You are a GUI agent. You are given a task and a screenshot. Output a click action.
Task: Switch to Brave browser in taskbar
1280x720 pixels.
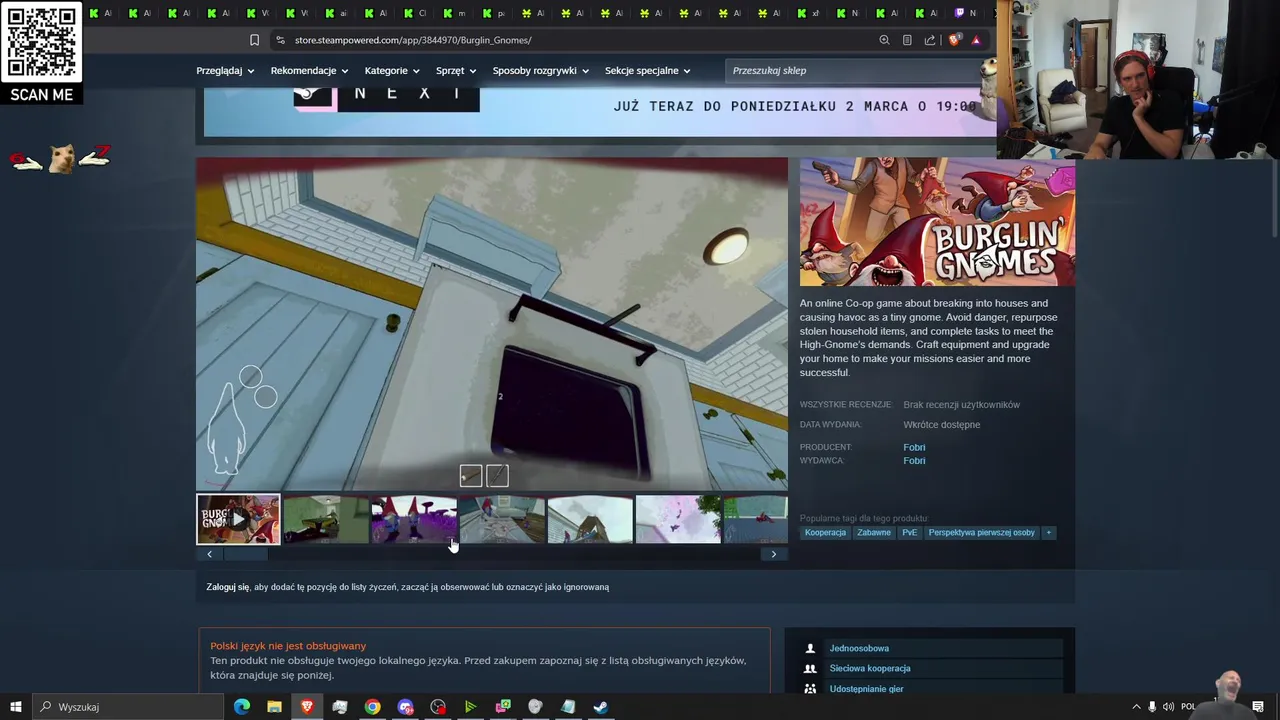pyautogui.click(x=307, y=707)
